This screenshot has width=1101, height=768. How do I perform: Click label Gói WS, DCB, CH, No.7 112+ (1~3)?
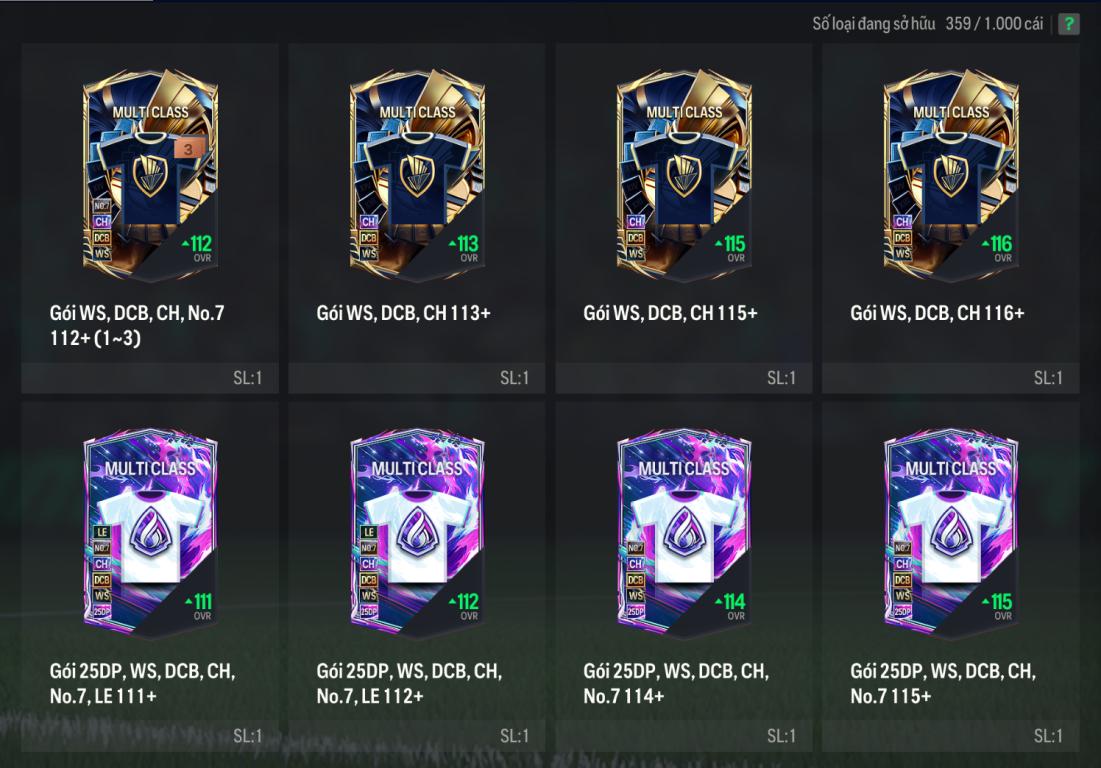(x=137, y=325)
